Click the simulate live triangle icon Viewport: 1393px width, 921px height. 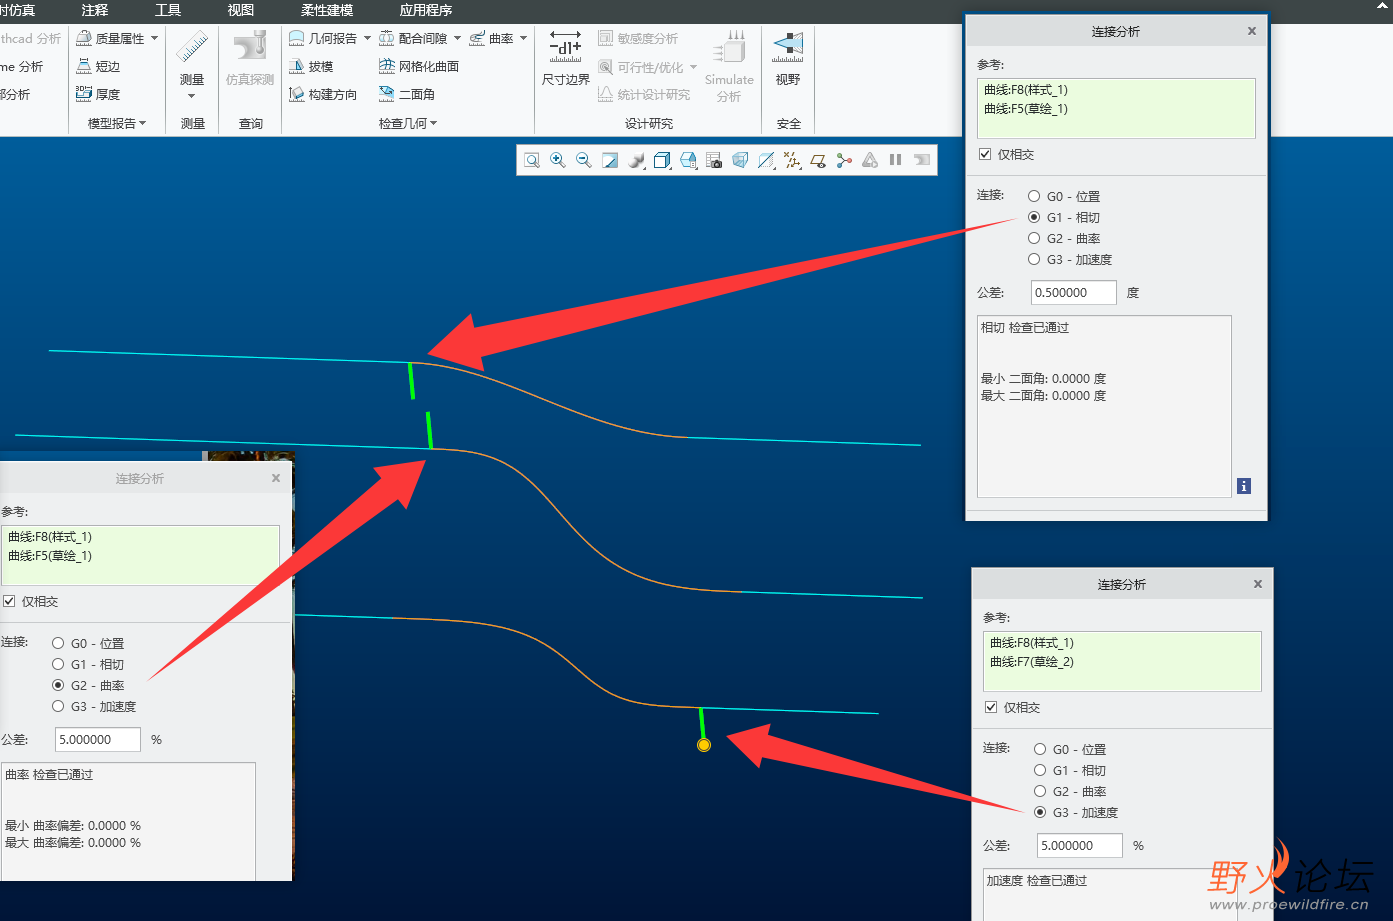tap(870, 160)
